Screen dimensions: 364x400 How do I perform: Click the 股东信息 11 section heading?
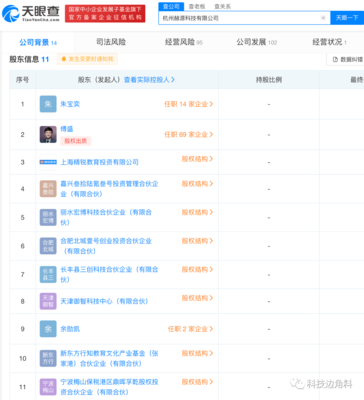point(29,59)
